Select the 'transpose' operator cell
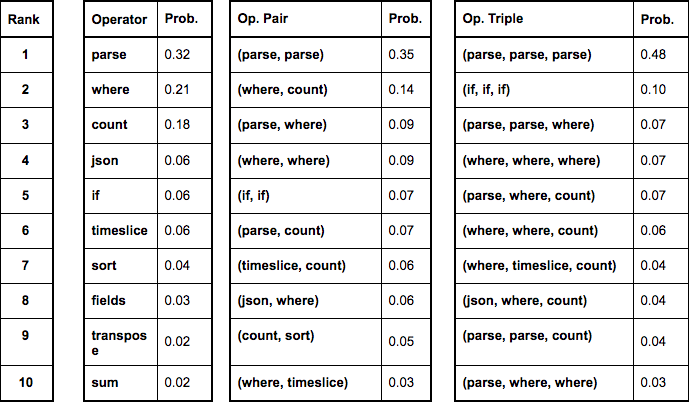Viewport: 689px width, 403px height. (121, 342)
